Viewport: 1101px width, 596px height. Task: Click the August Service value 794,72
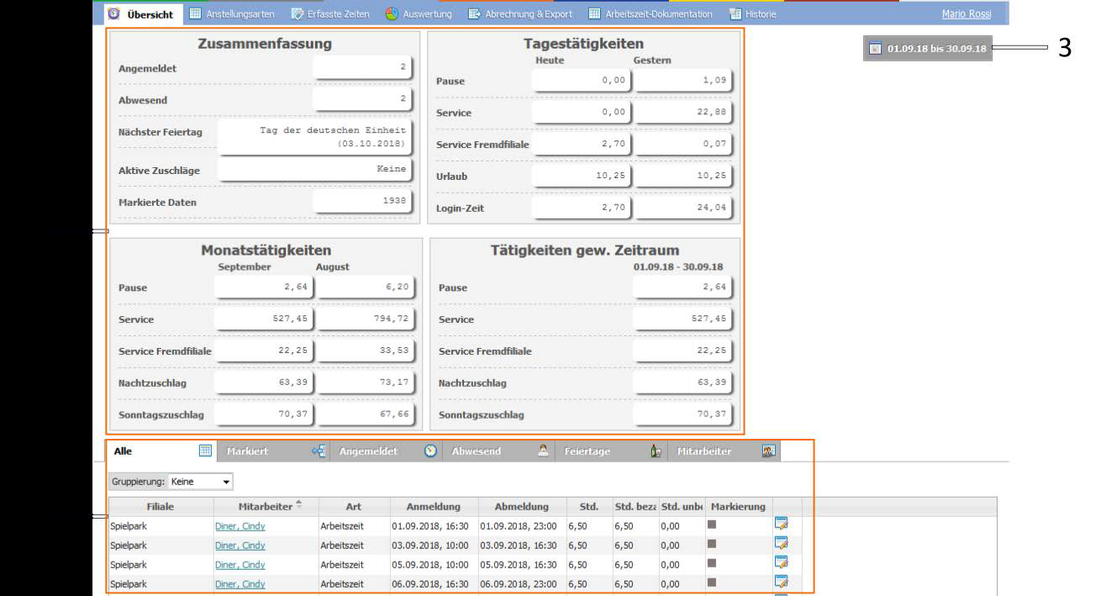coord(366,319)
